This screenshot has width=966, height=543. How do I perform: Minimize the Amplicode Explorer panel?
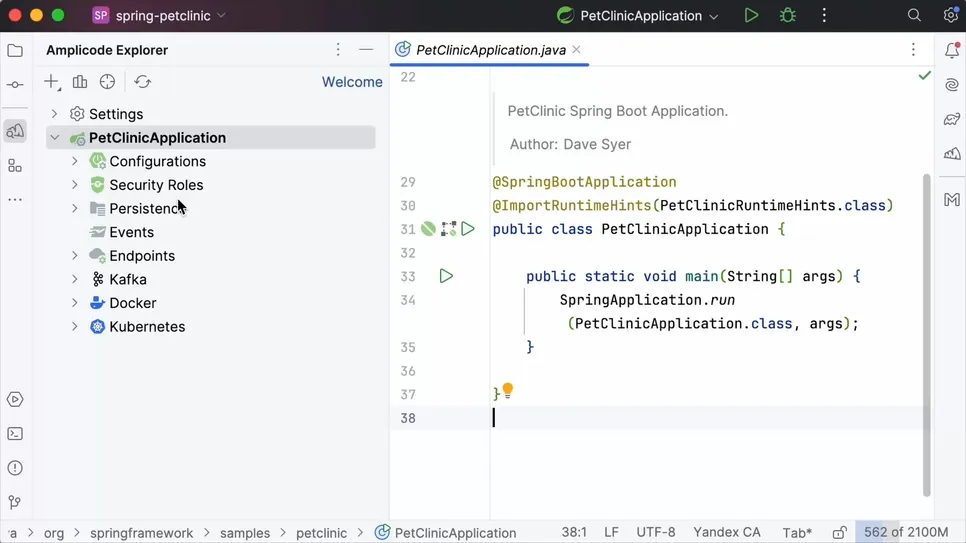pos(366,50)
